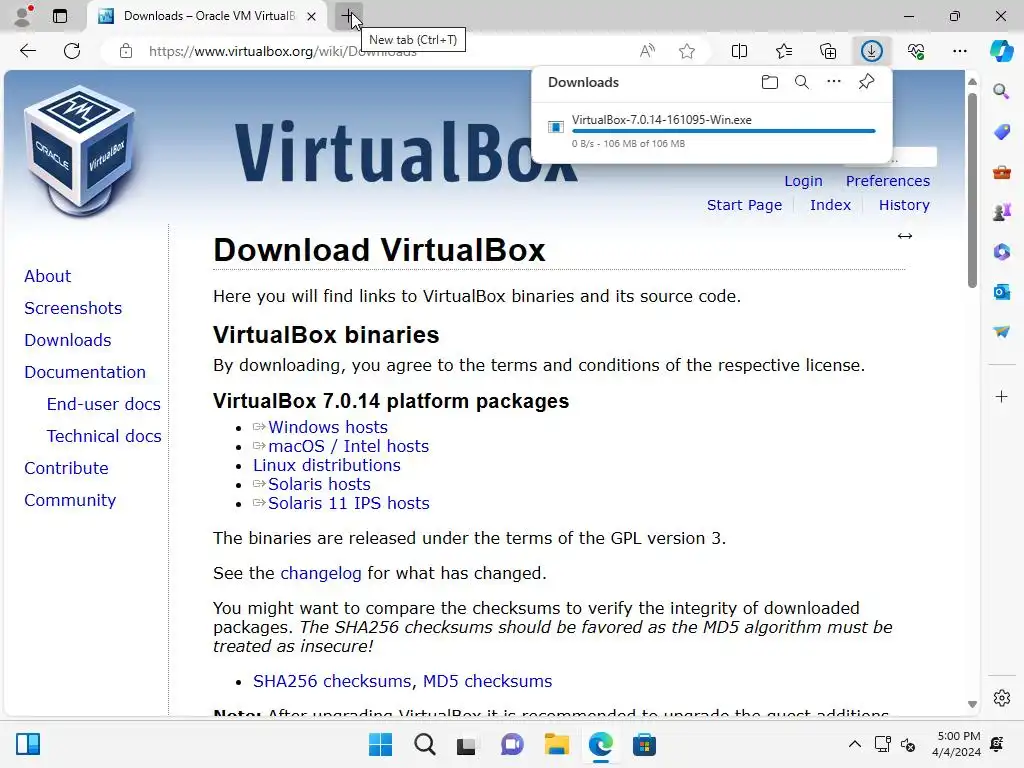The image size is (1024, 768).
Task: Open sidebar Tools briefcase icon
Action: pyautogui.click(x=1002, y=172)
